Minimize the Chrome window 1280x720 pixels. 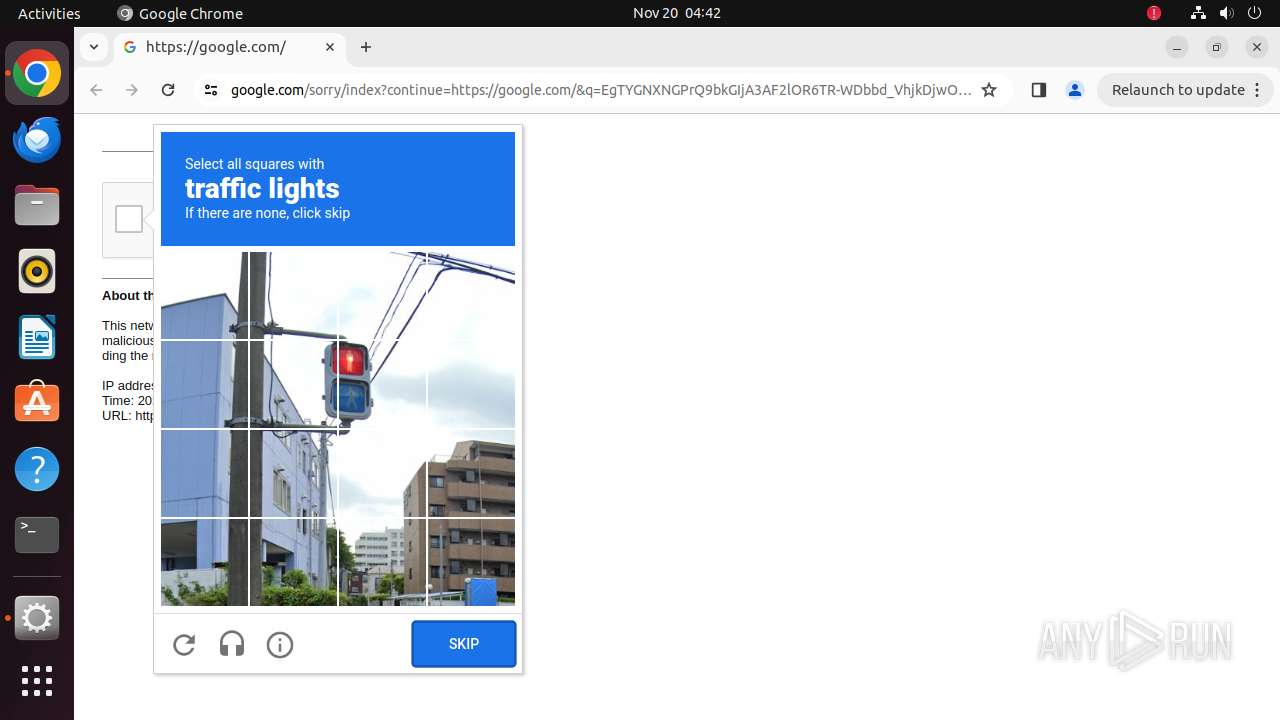(1177, 47)
